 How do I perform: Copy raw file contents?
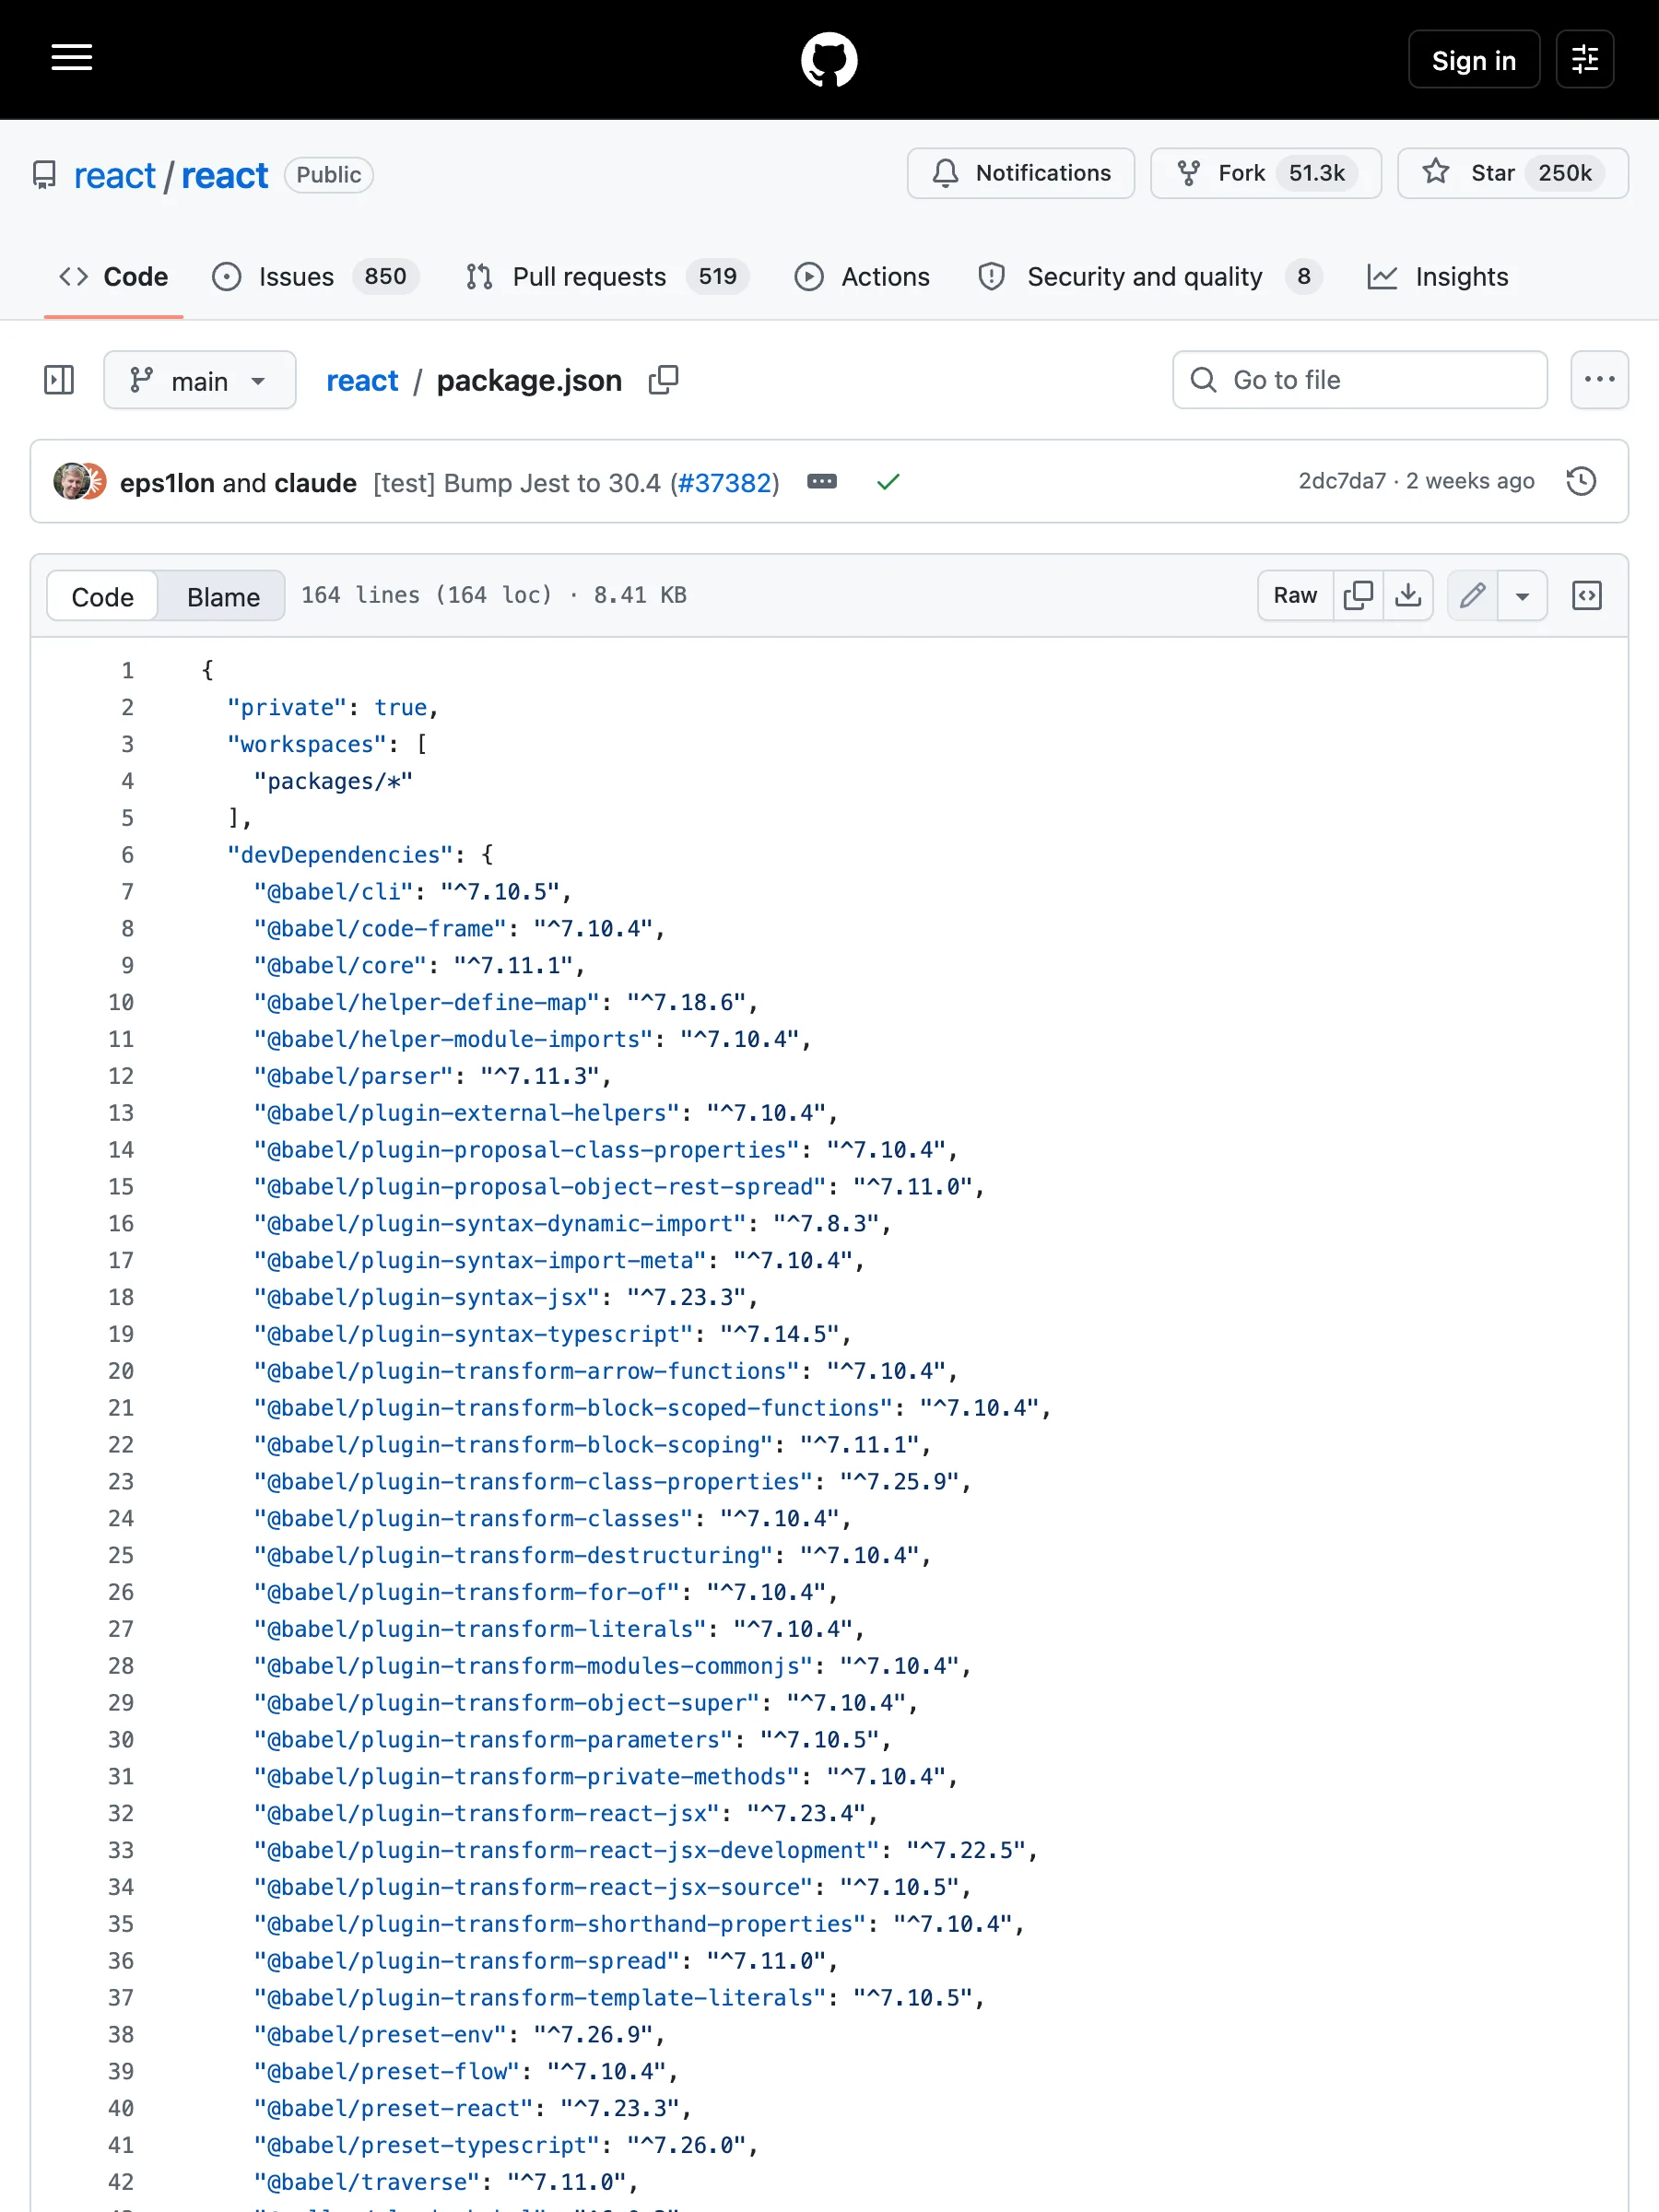(1358, 596)
